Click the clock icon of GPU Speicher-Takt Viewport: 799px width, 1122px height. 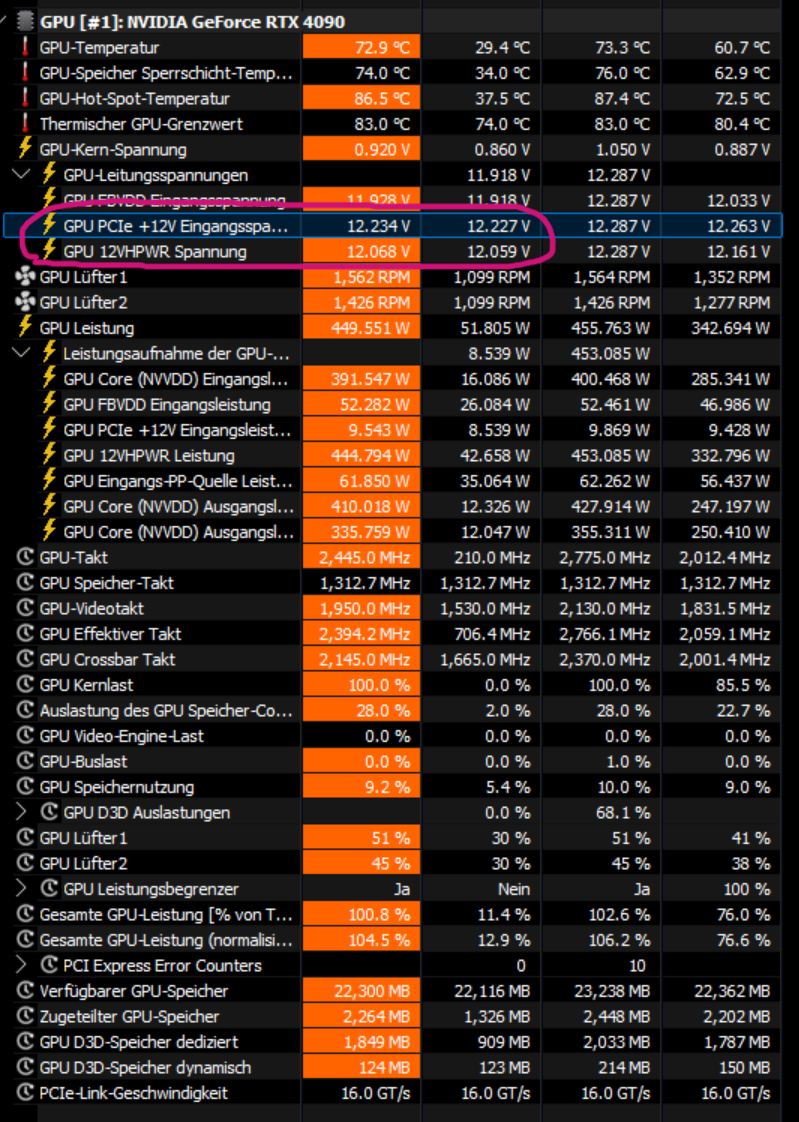click(25, 582)
